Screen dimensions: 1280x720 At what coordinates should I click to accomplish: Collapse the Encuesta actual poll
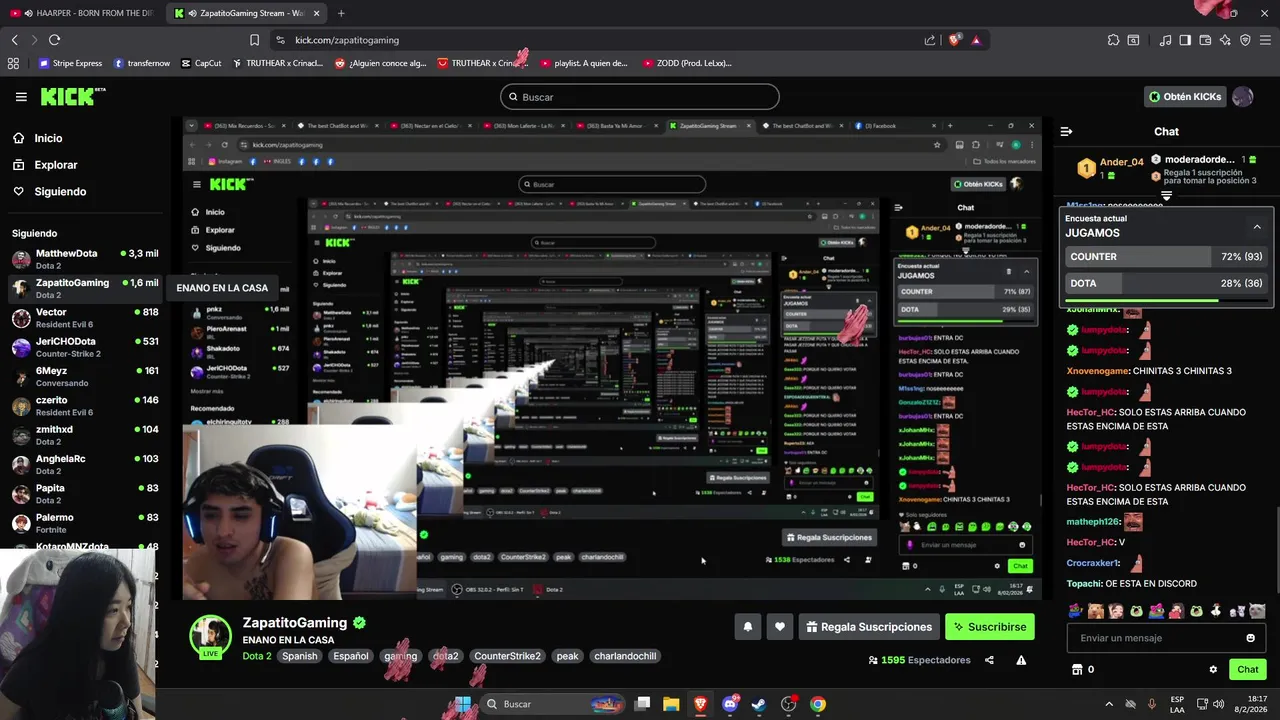1257,227
